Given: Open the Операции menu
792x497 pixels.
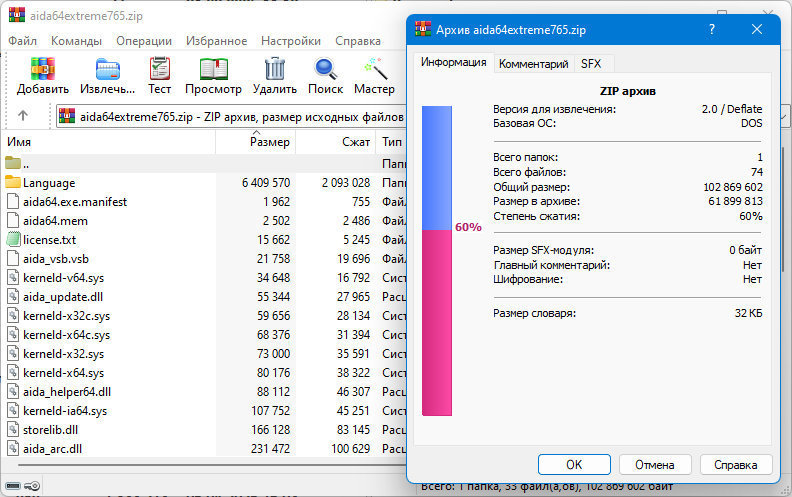Looking at the screenshot, I should coord(144,41).
